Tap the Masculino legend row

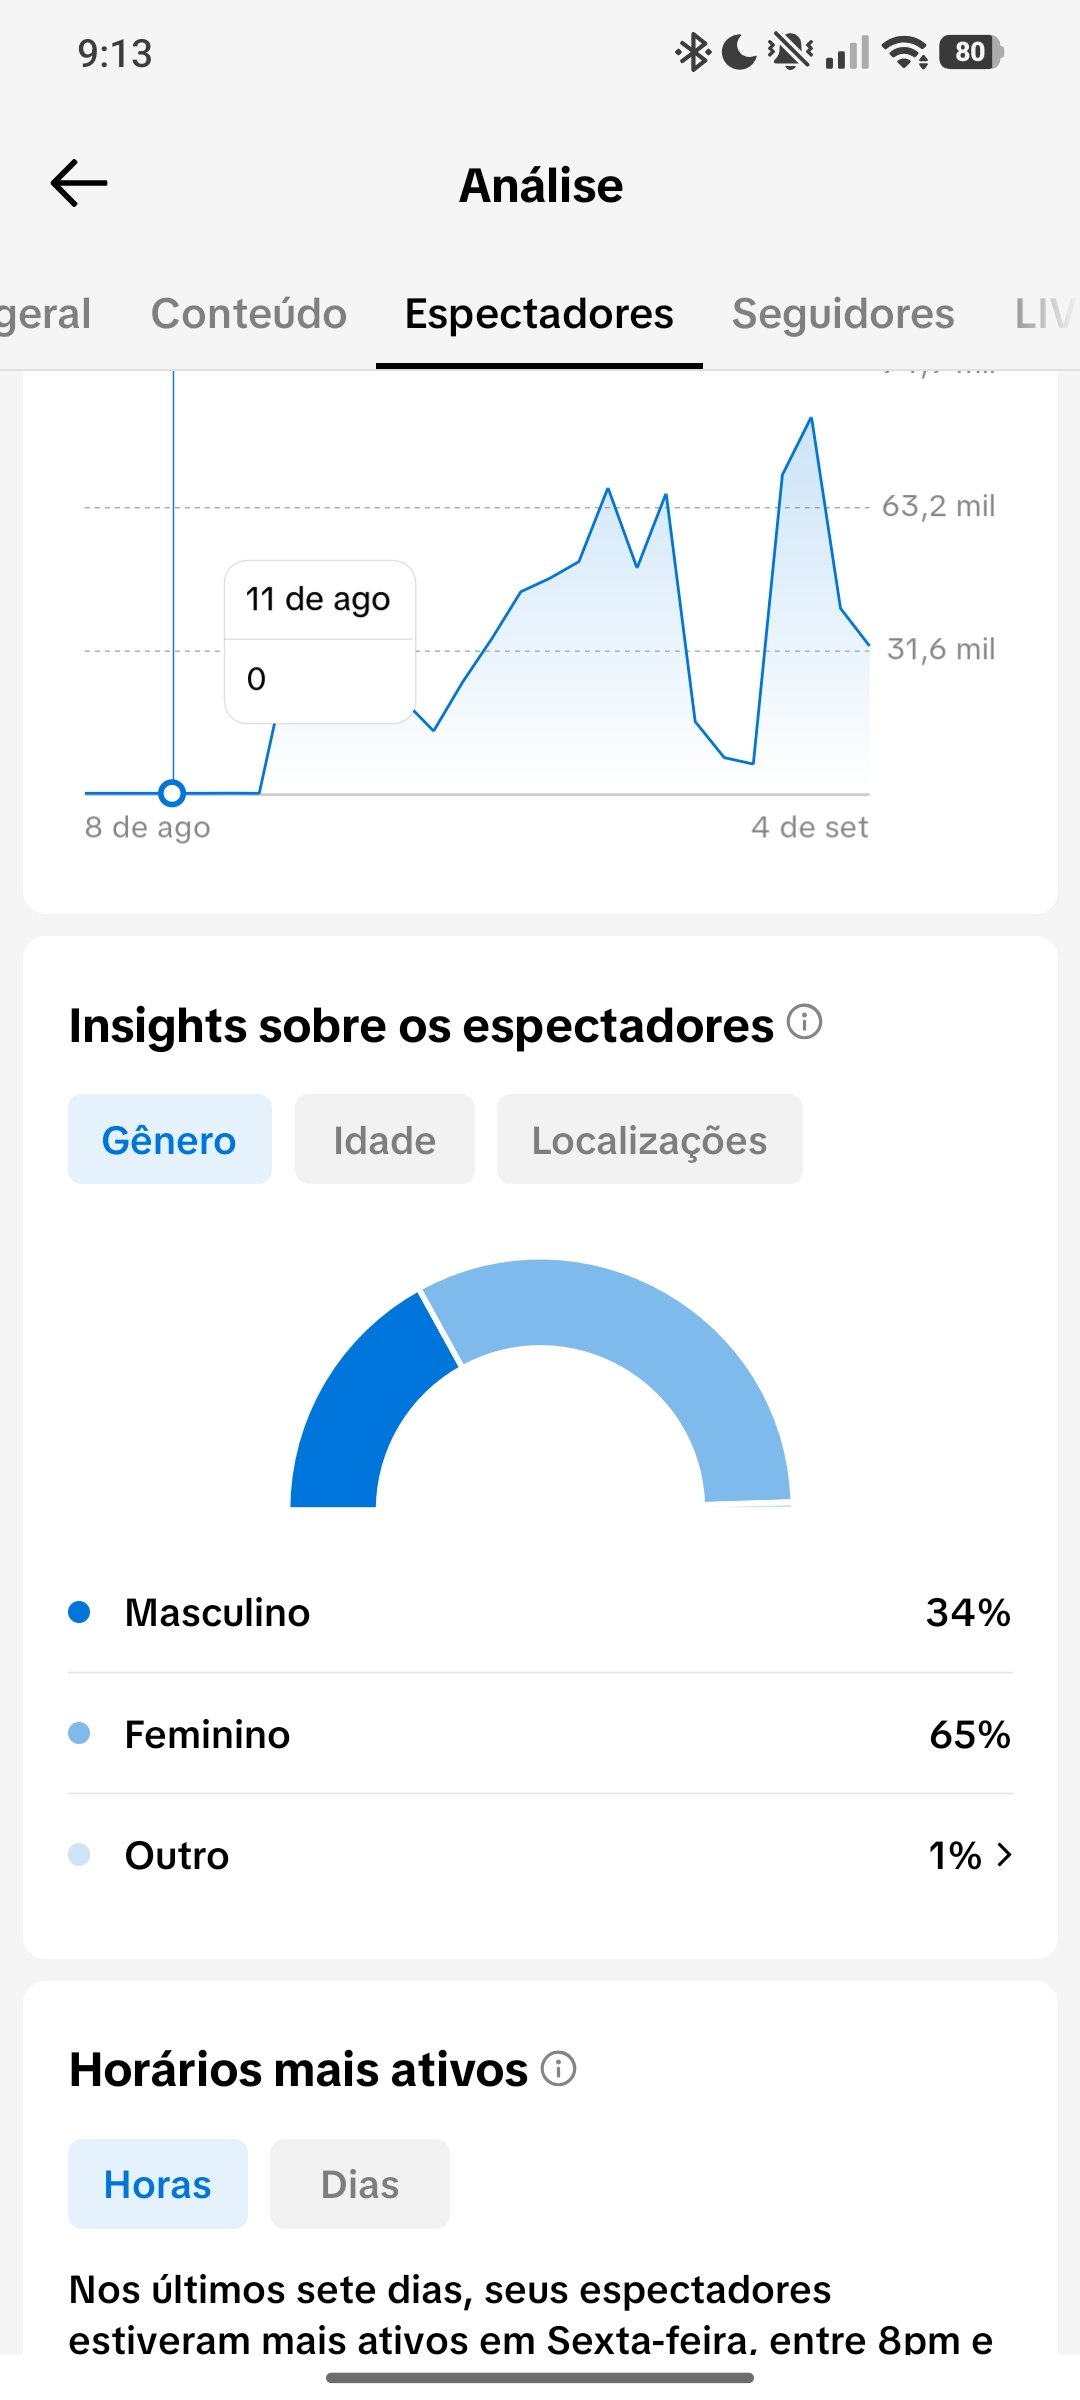pos(540,1612)
